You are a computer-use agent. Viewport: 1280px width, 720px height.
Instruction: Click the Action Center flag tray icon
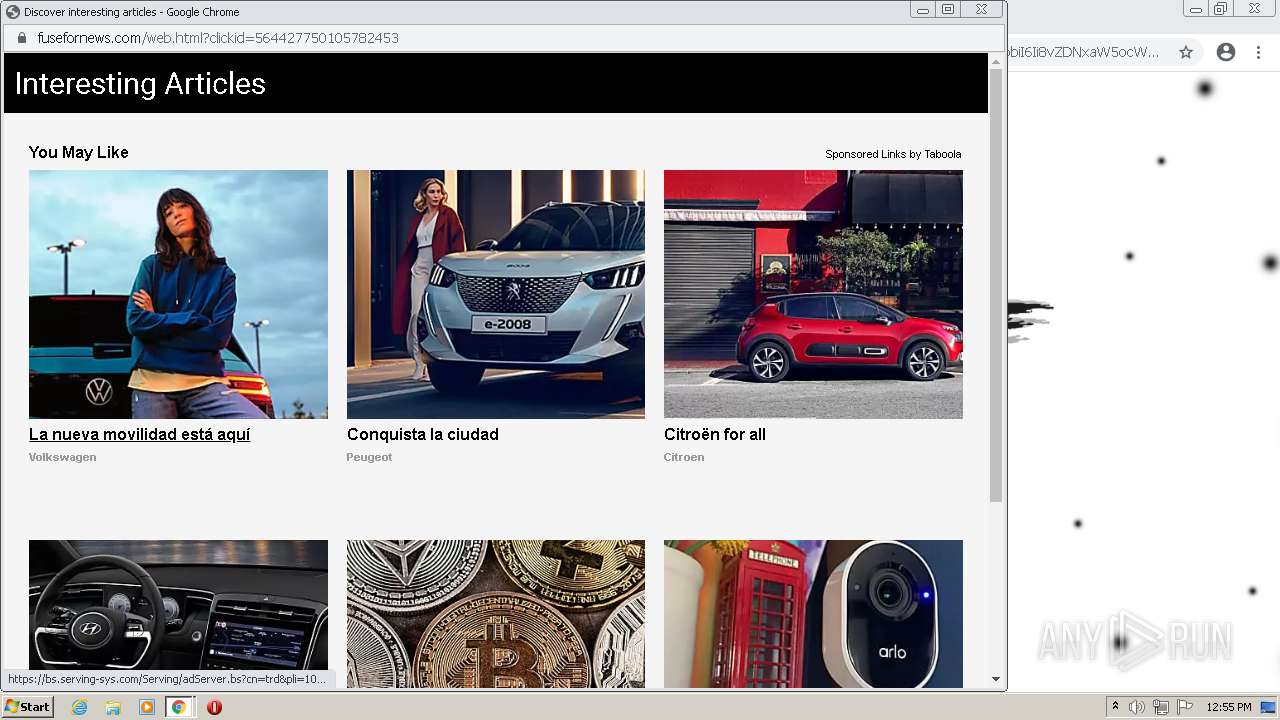1185,707
